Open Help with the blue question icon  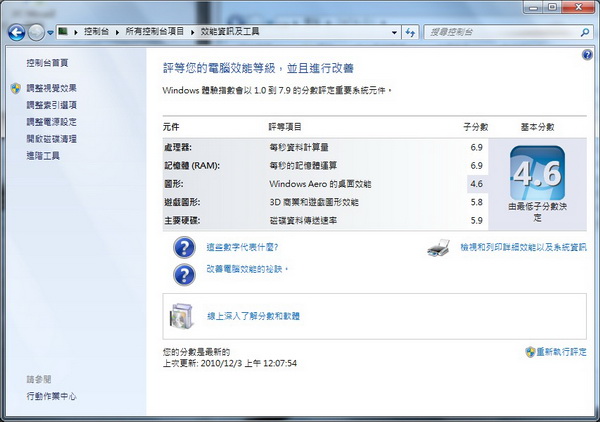pos(587,55)
